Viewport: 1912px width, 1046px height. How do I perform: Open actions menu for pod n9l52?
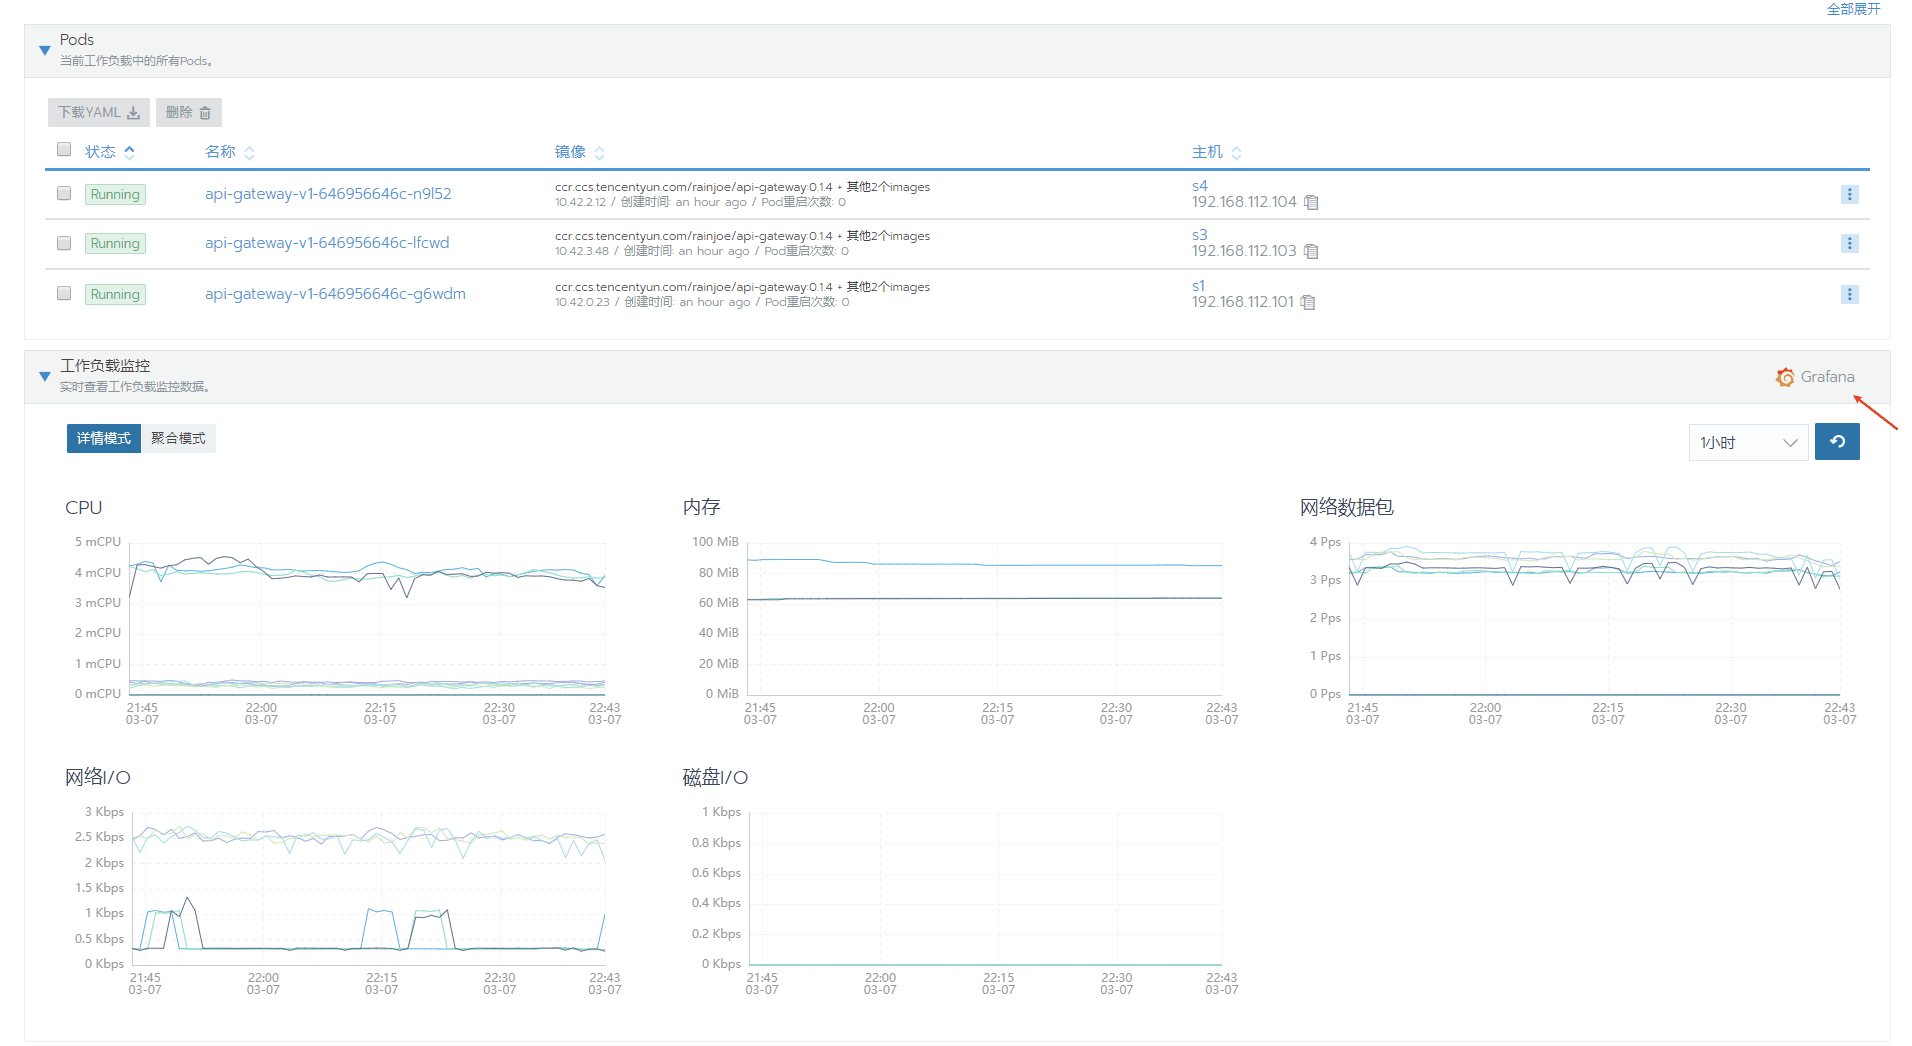[1849, 194]
